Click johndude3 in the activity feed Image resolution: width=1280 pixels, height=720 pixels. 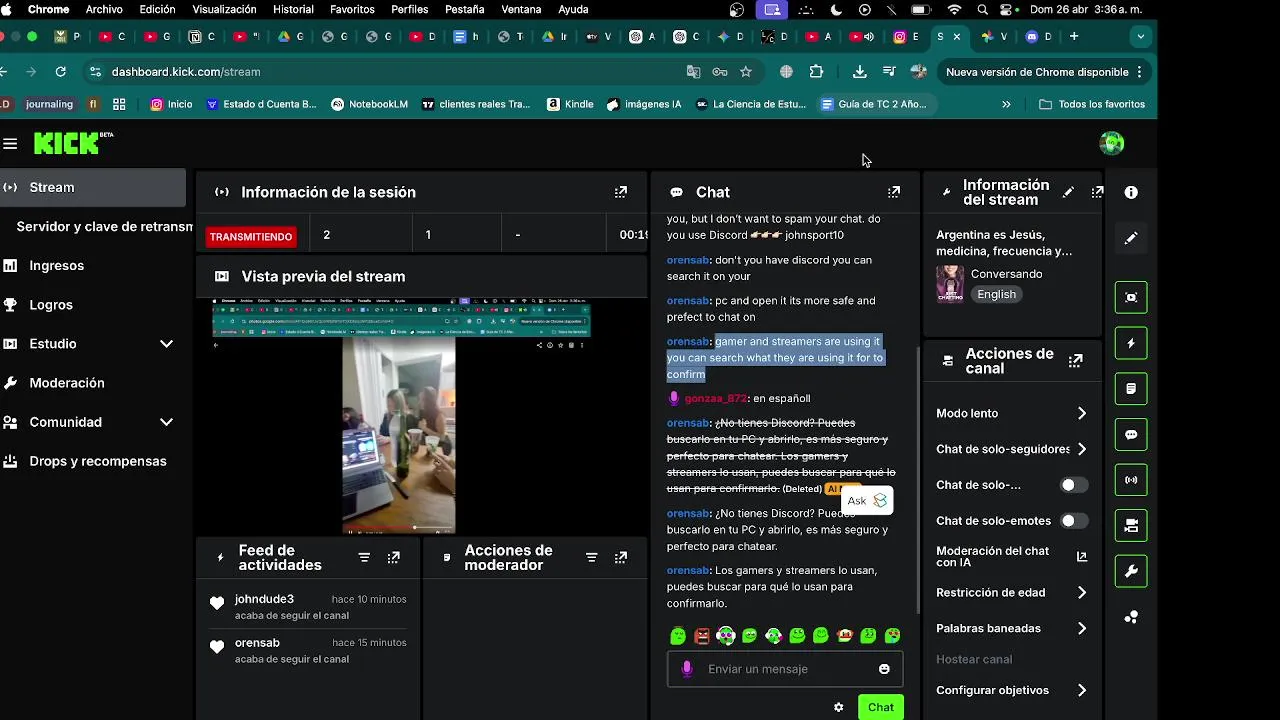click(264, 599)
